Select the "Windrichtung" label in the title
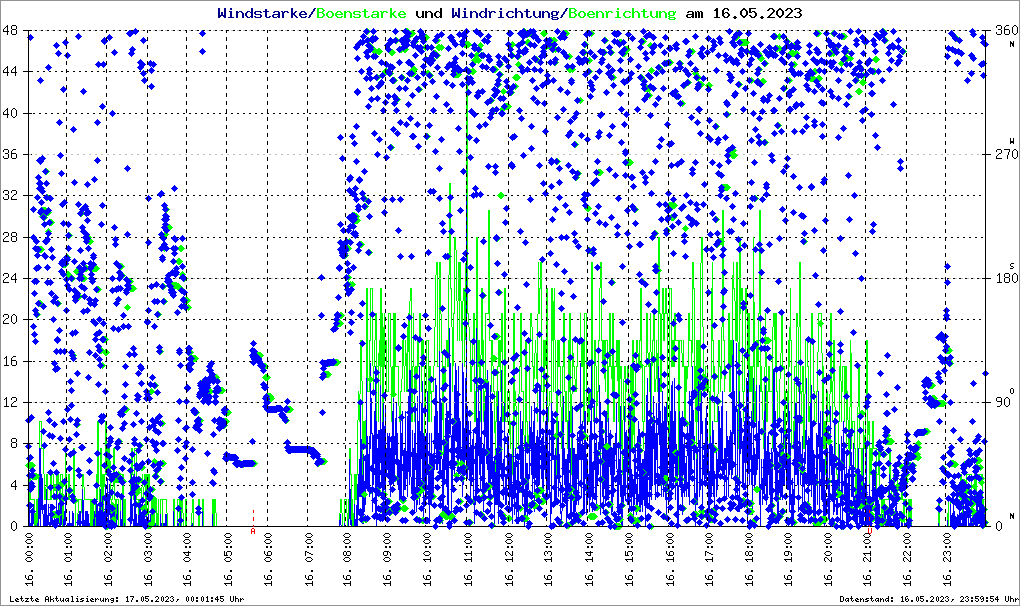 point(506,13)
